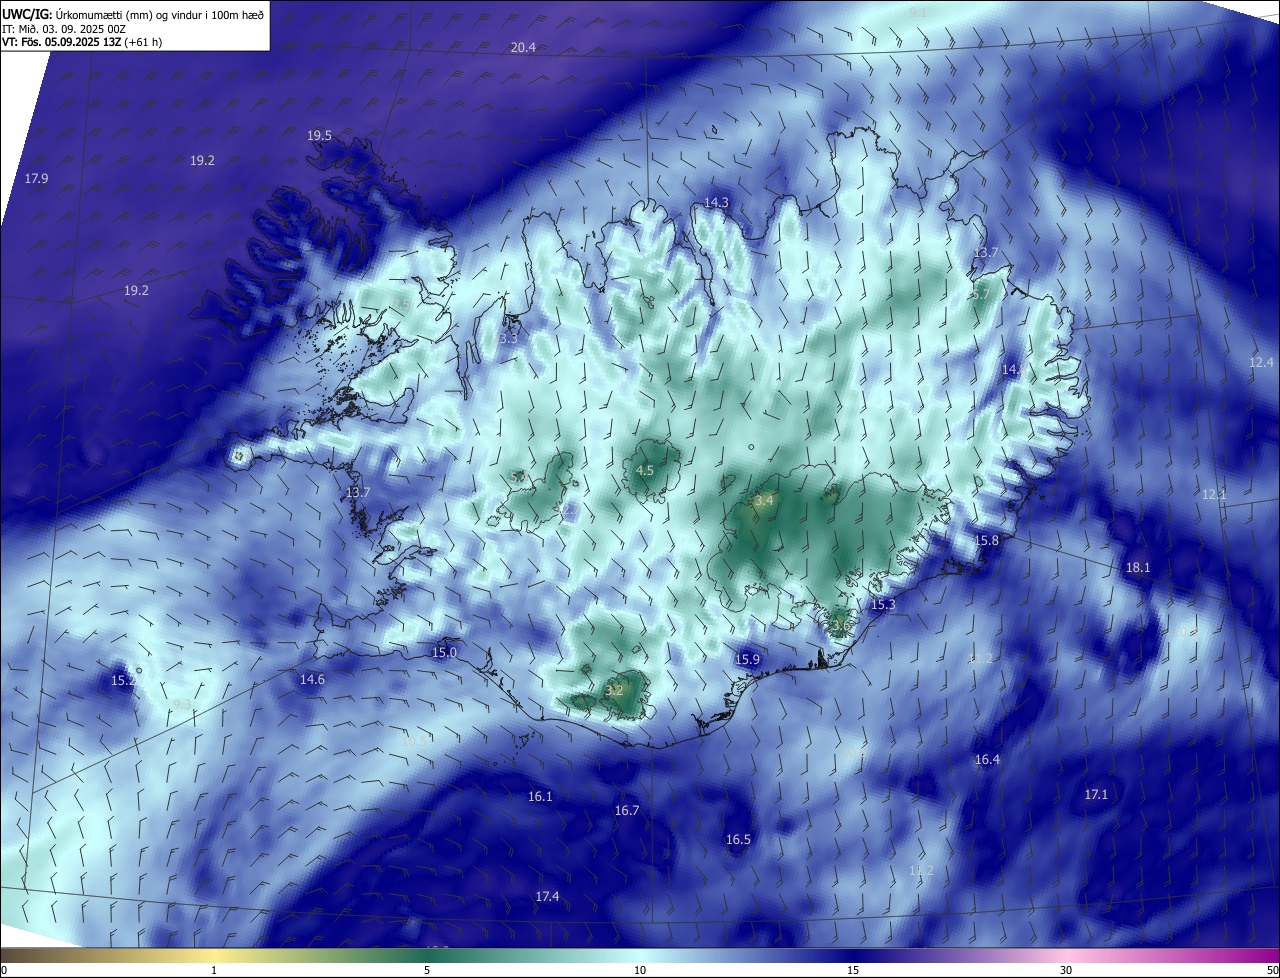Click the 20.4 value label
Viewport: 1280px width, 978px height.
pos(523,48)
